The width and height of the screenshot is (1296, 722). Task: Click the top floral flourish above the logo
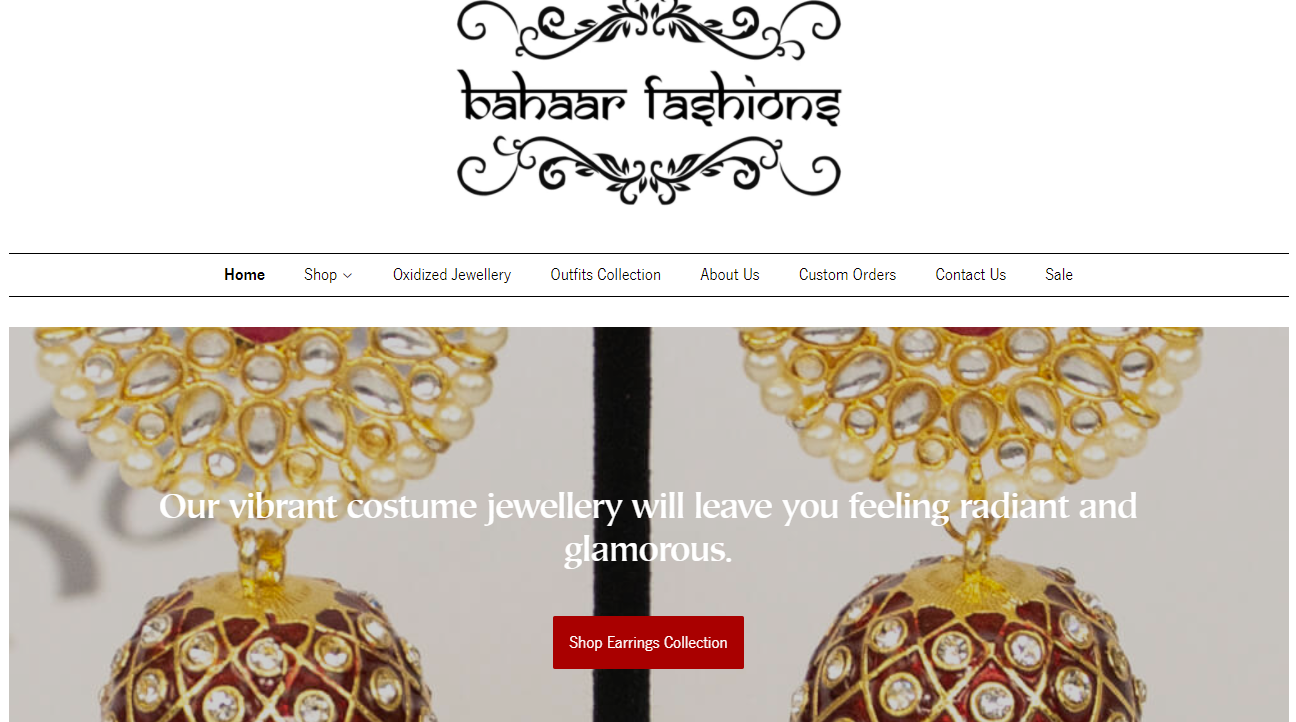click(x=649, y=28)
